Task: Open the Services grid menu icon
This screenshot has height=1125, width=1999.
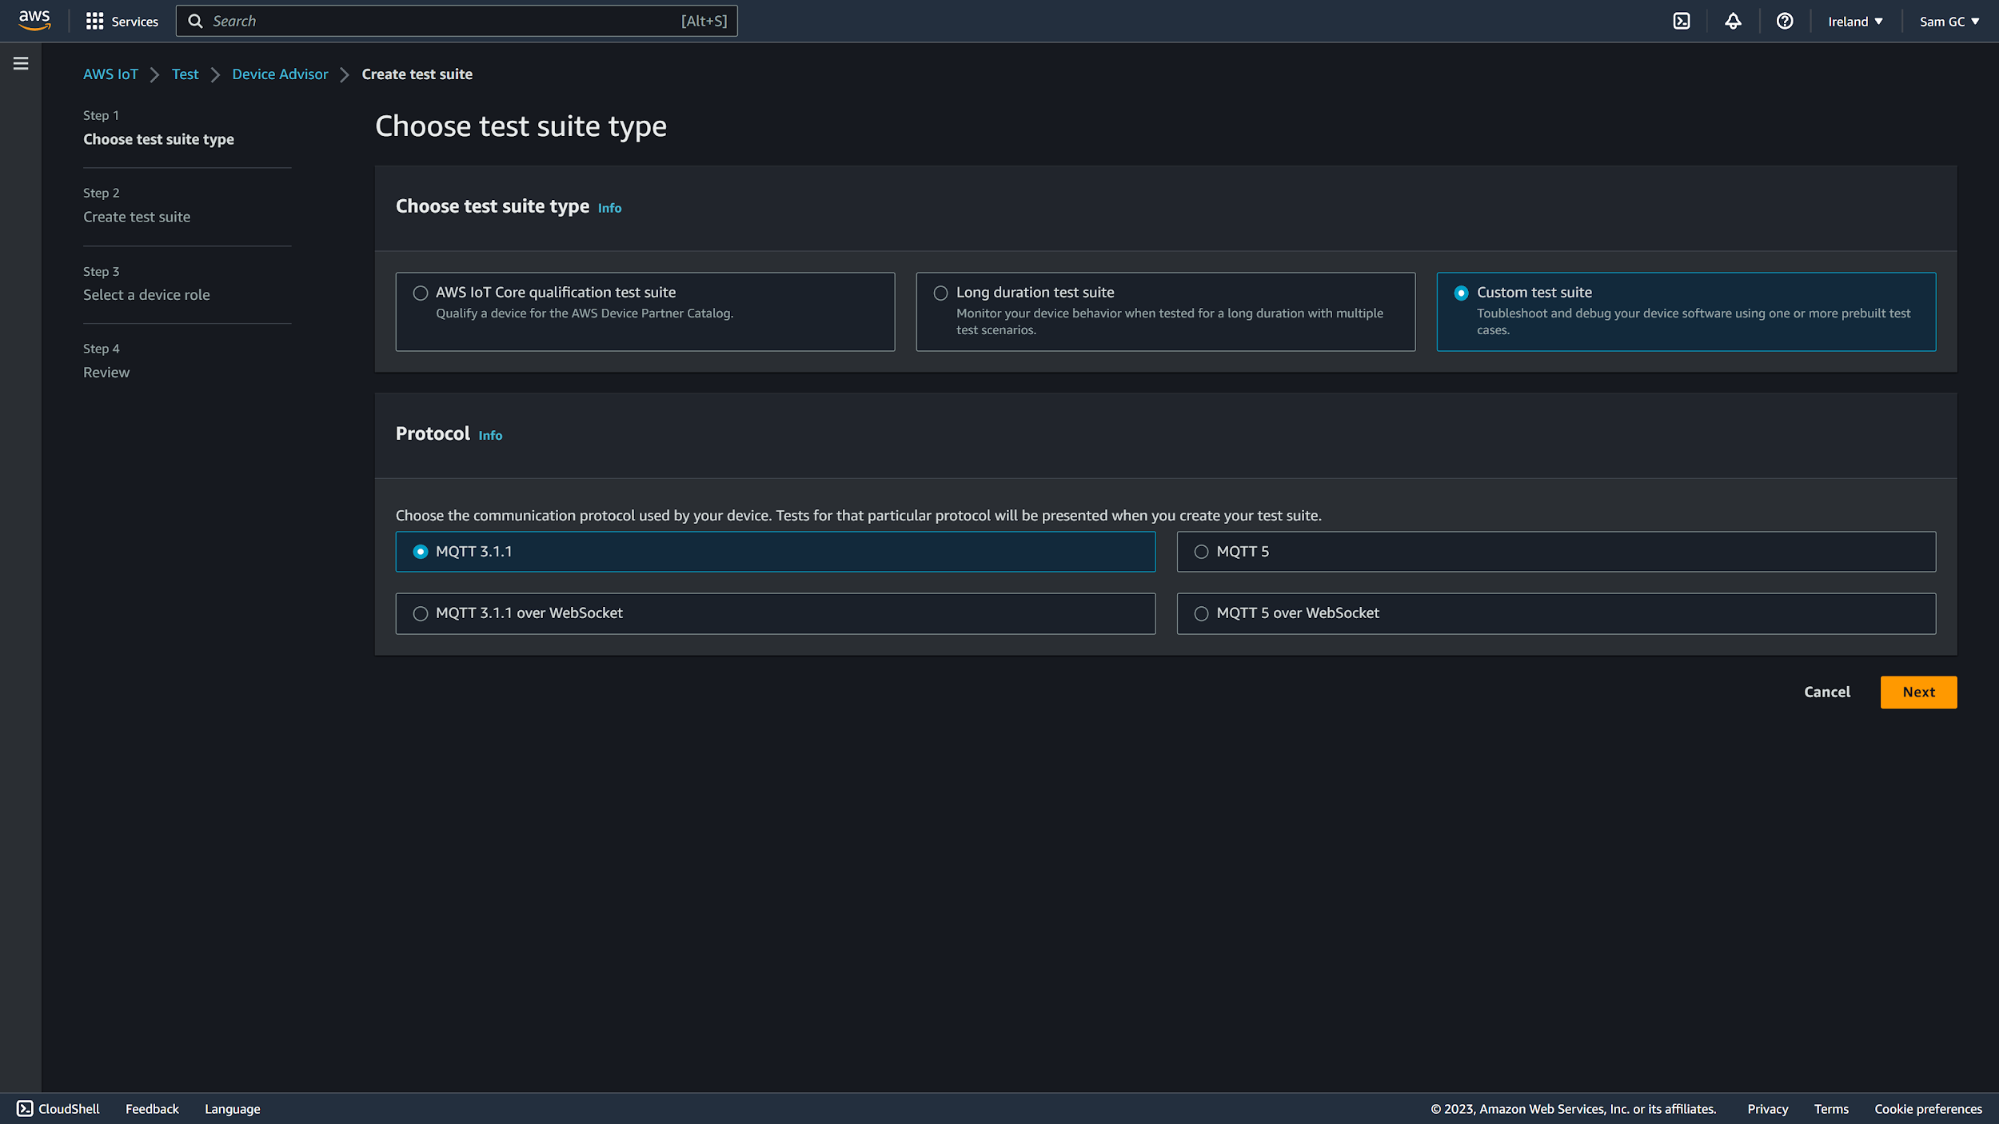Action: coord(95,21)
